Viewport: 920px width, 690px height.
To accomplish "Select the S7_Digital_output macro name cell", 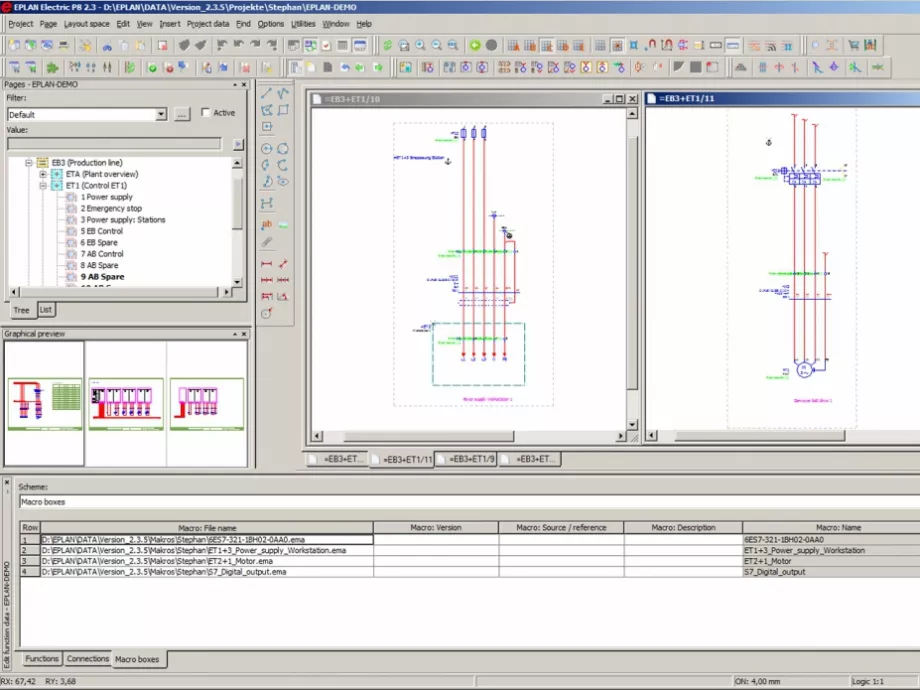I will pyautogui.click(x=831, y=571).
